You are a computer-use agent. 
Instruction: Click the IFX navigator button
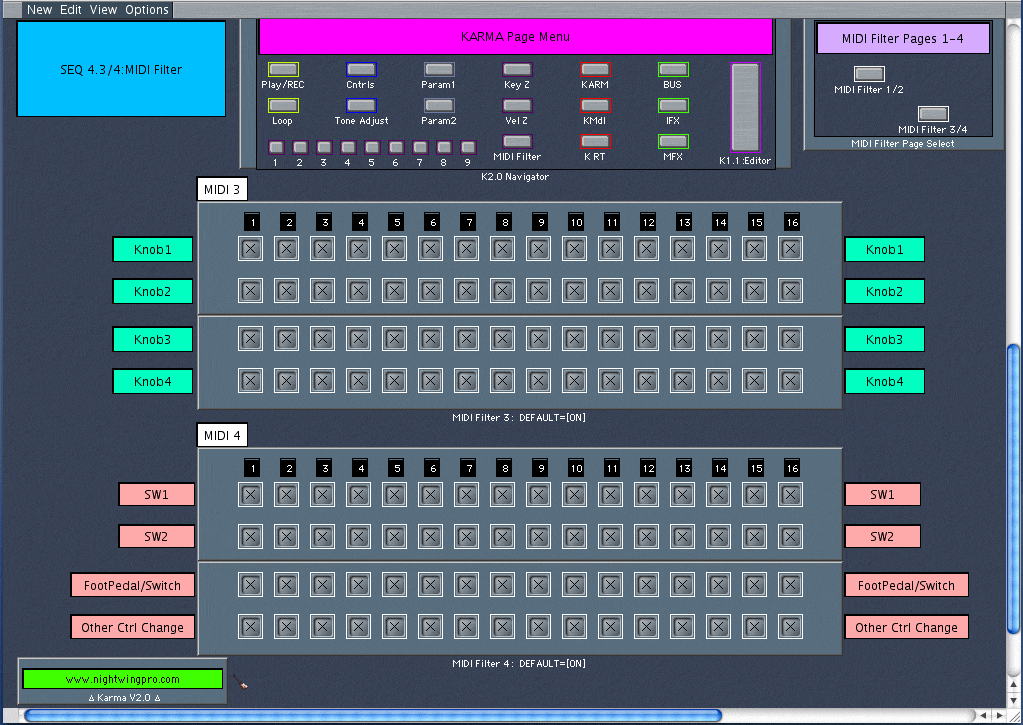click(x=673, y=106)
